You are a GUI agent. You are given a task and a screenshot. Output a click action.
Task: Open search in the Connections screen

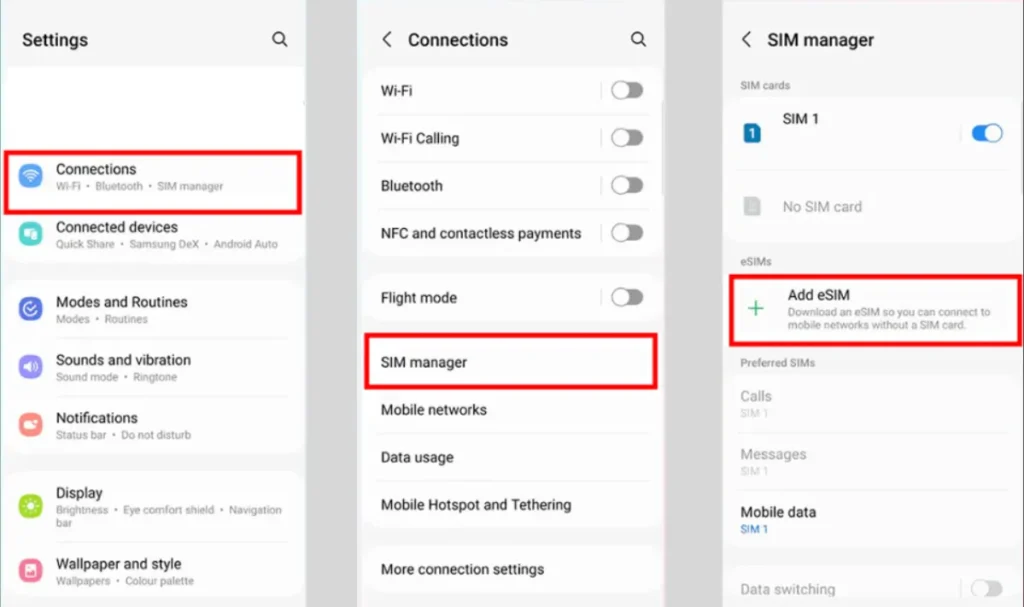click(x=638, y=39)
